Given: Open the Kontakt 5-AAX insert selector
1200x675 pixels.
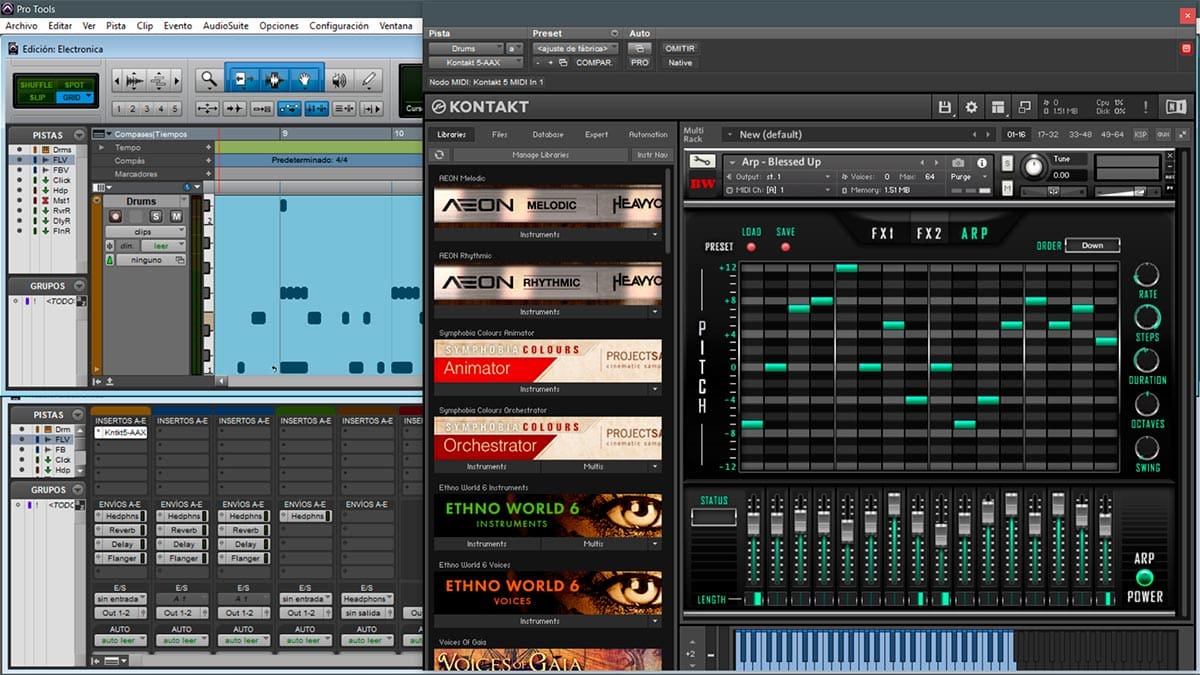Looking at the screenshot, I should (x=476, y=63).
